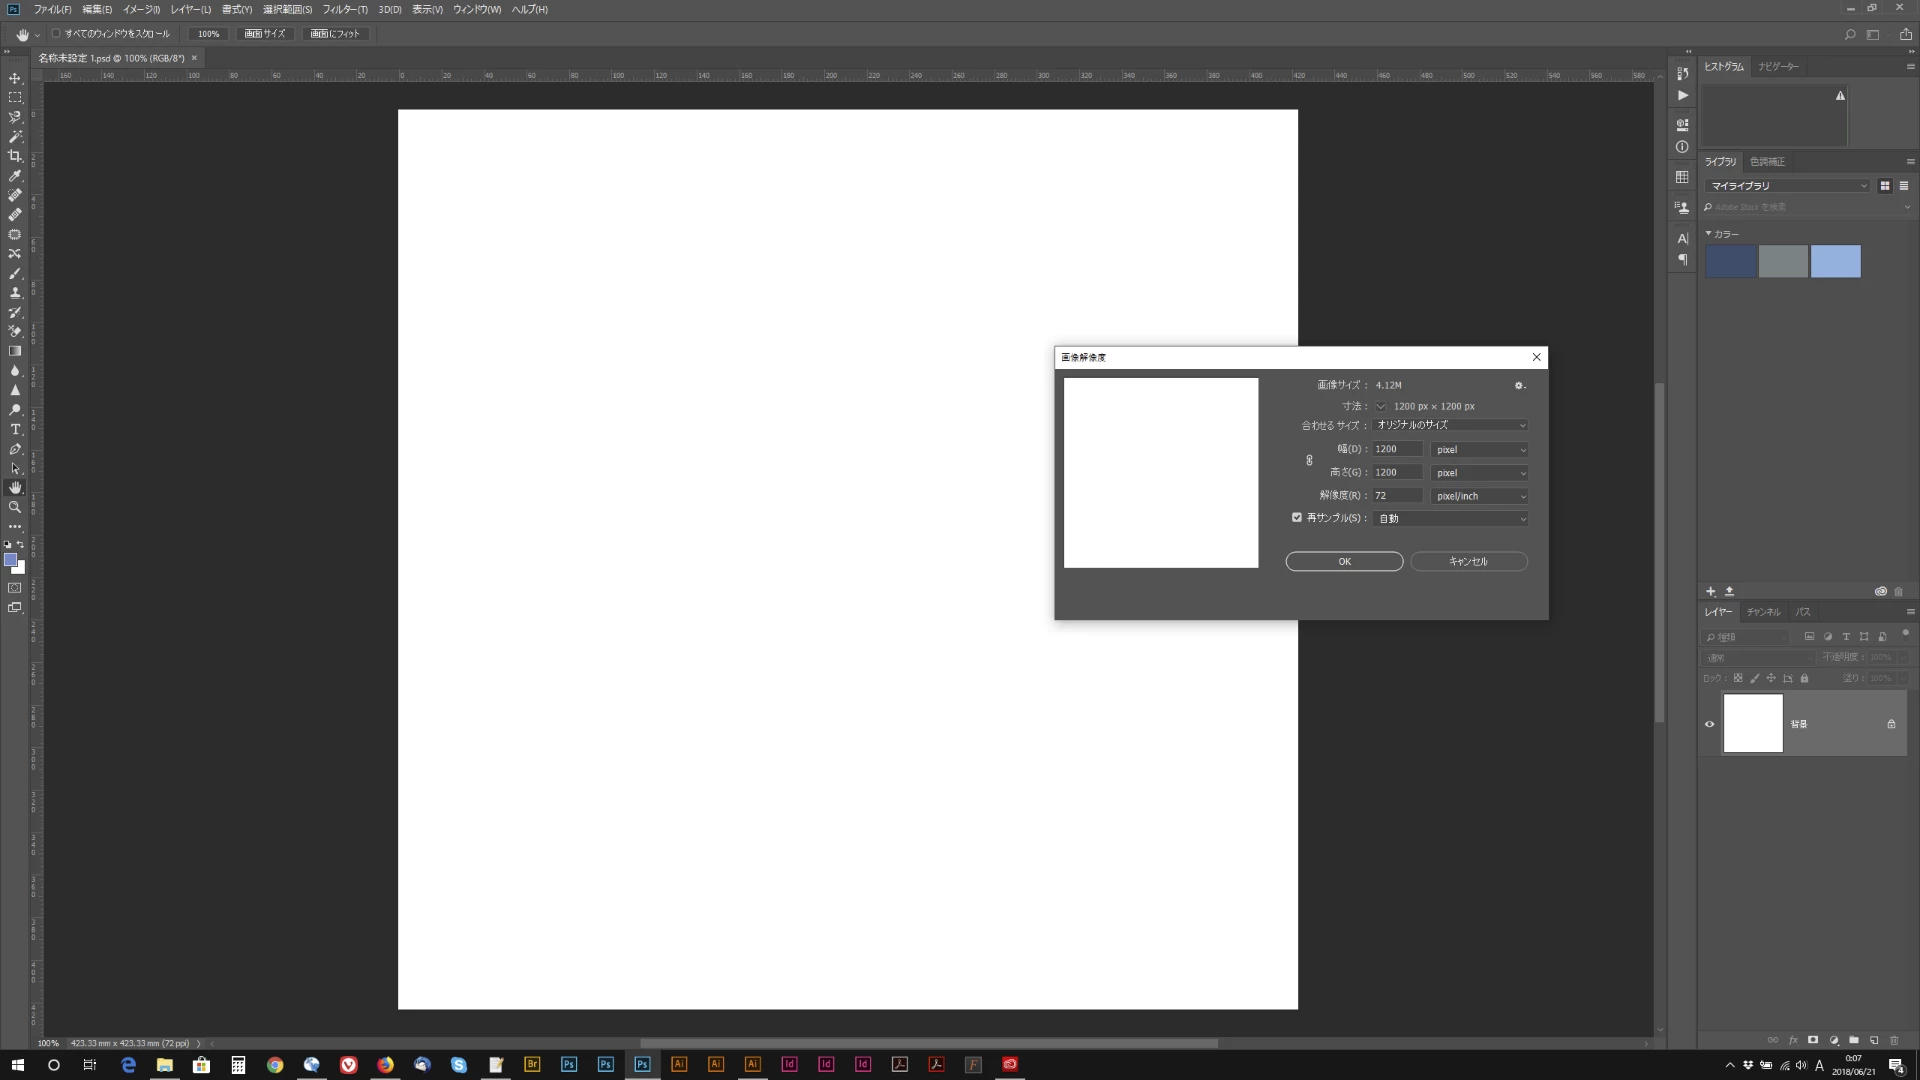Open the Actions panel play icon
This screenshot has height=1080, width=1920.
1683,95
